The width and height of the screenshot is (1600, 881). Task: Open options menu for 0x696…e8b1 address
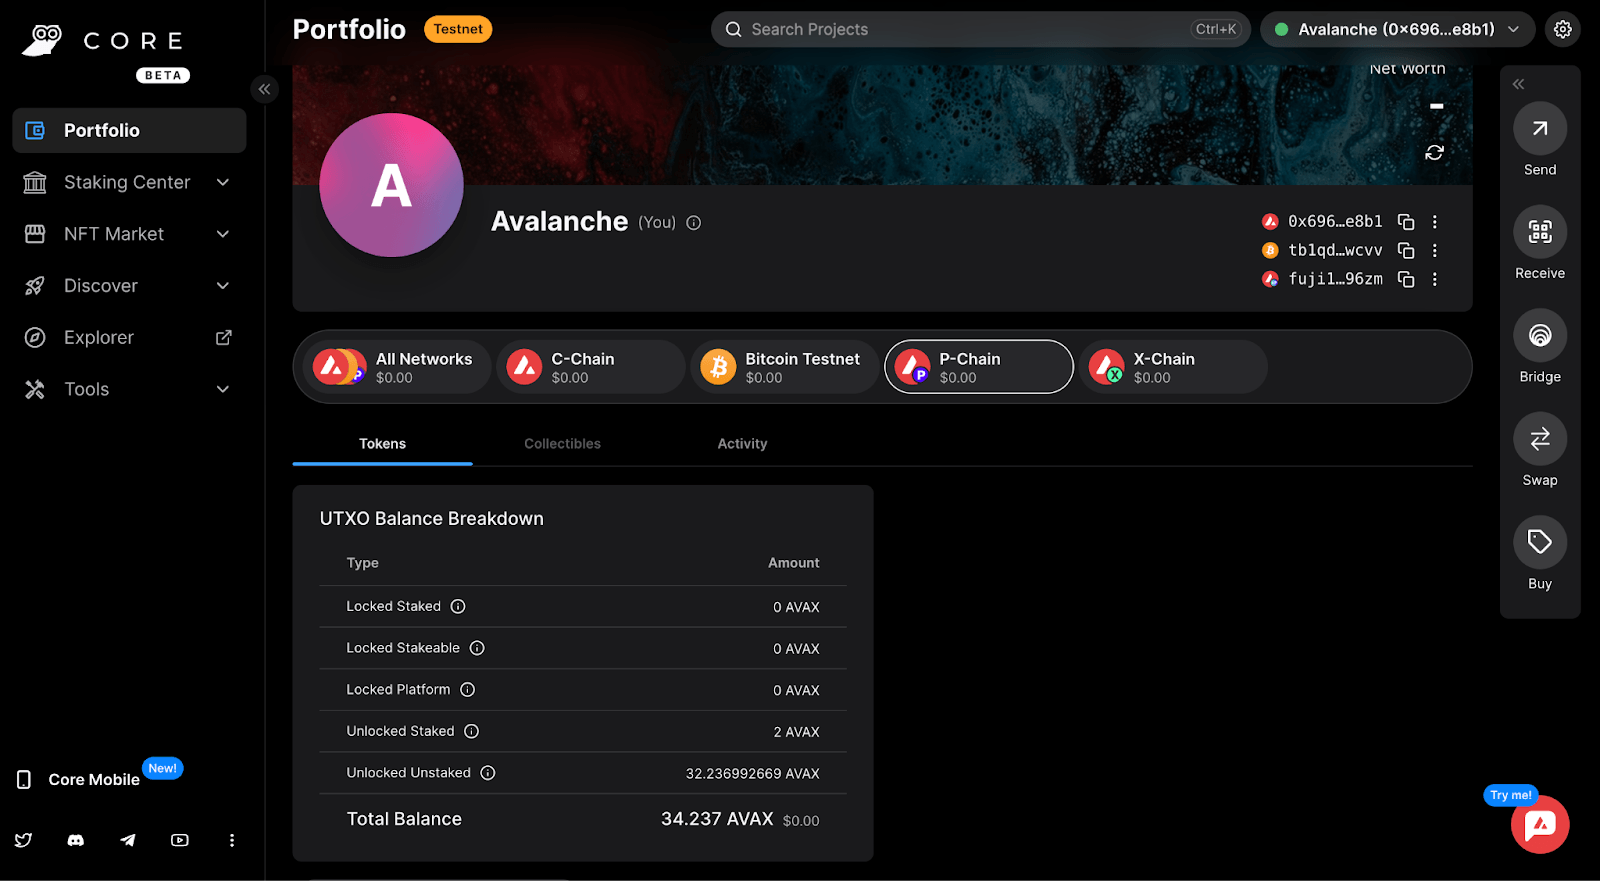[x=1435, y=222]
